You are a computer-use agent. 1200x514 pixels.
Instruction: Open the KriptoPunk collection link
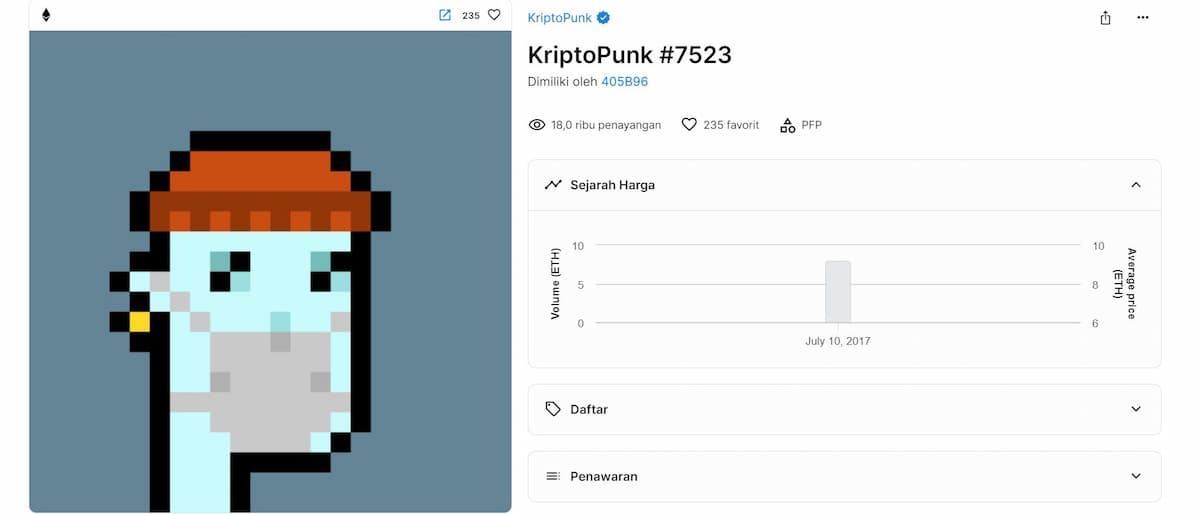coord(560,18)
